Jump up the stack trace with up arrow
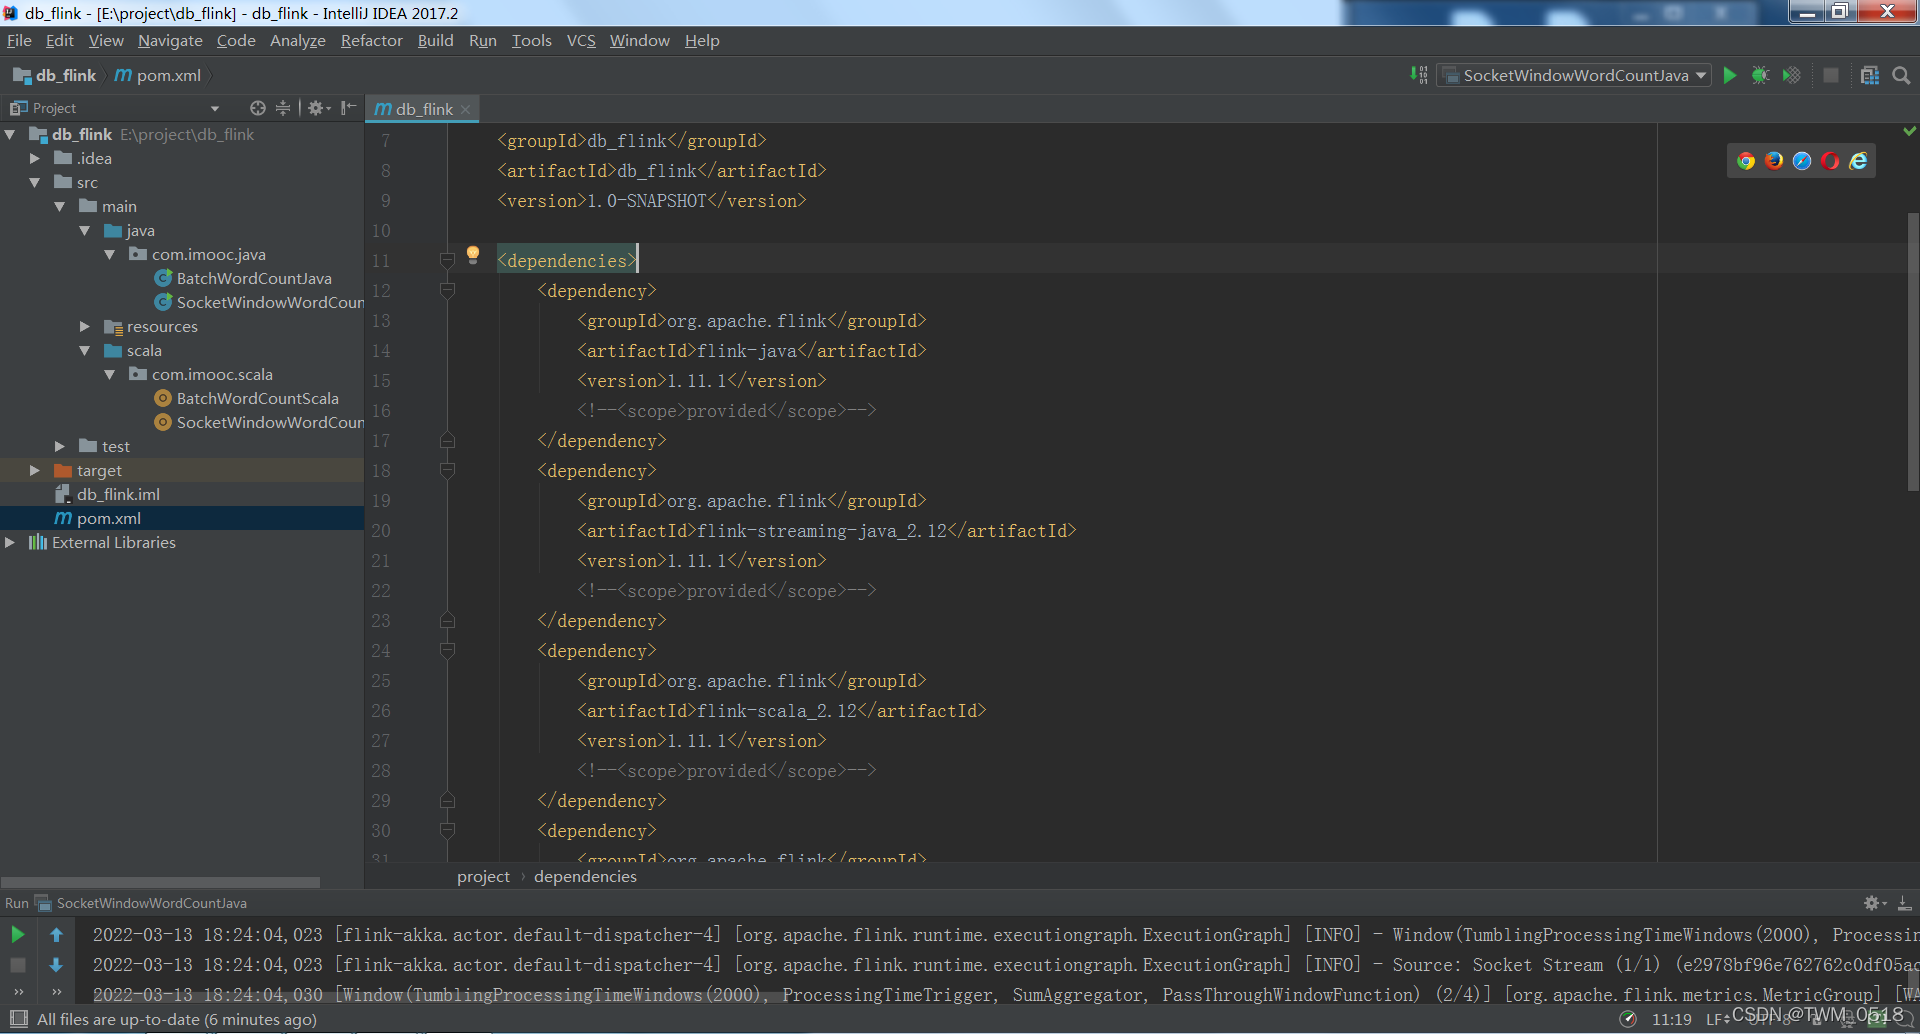 56,935
